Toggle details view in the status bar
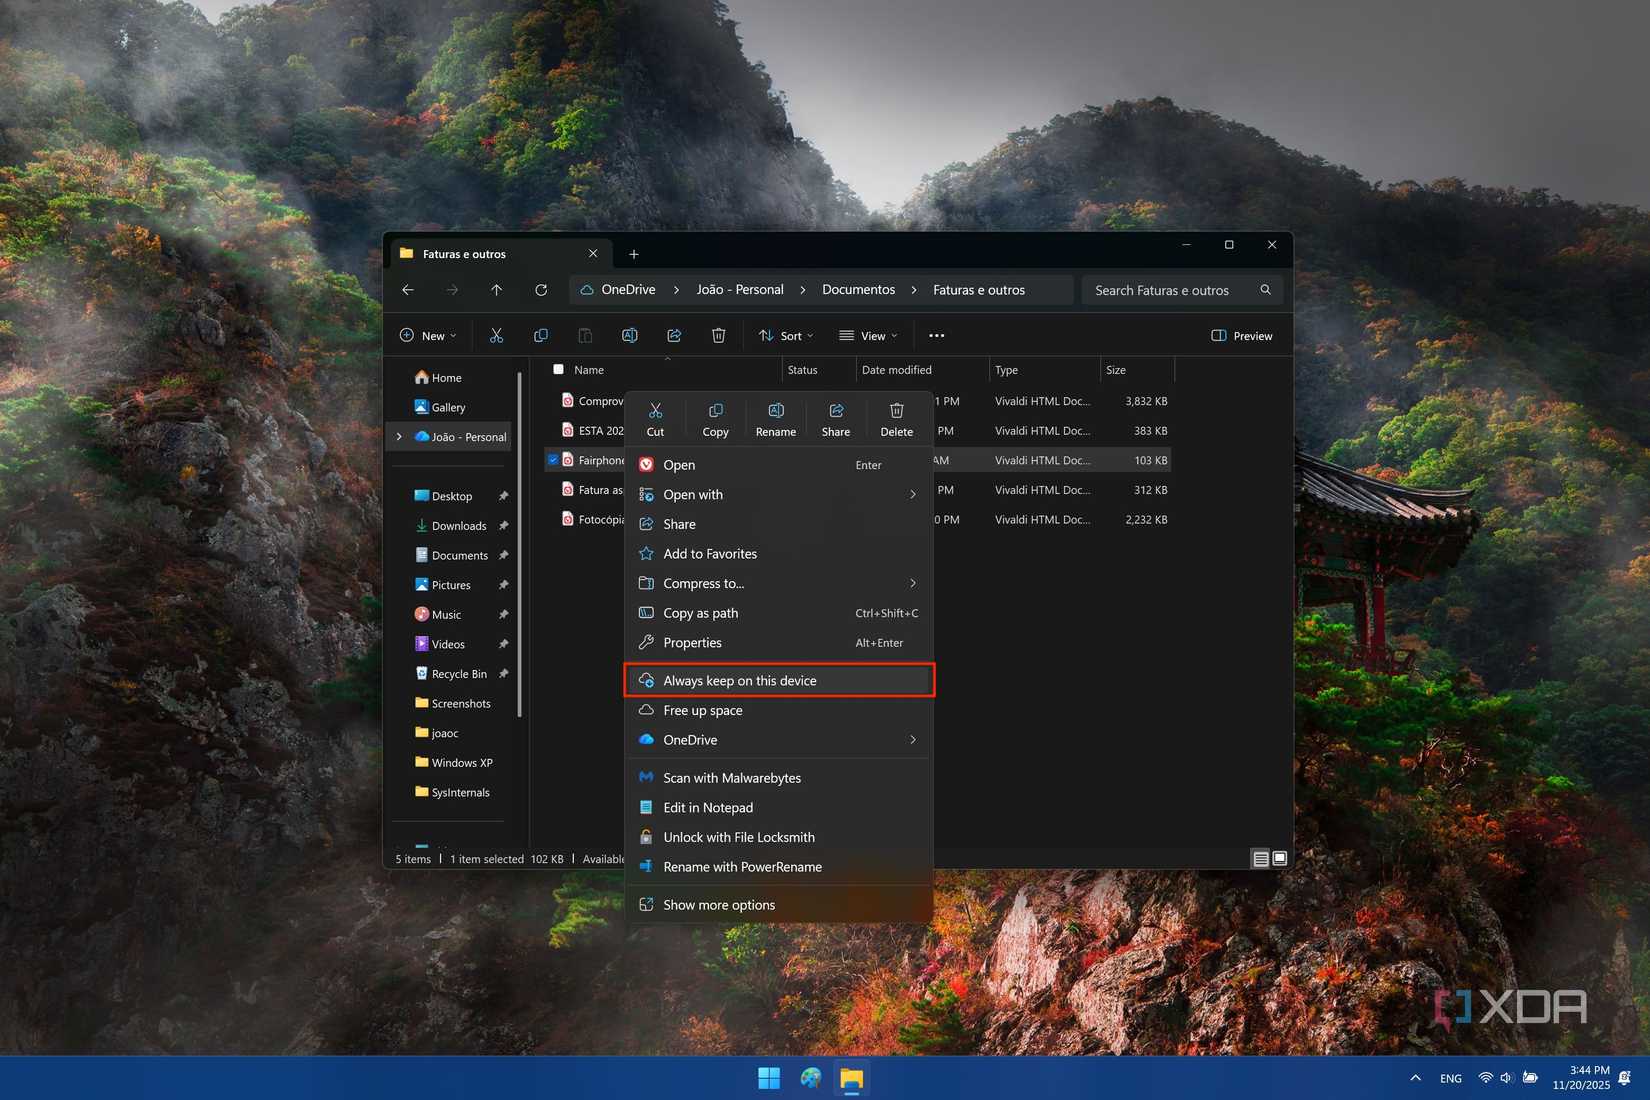 coord(1260,858)
